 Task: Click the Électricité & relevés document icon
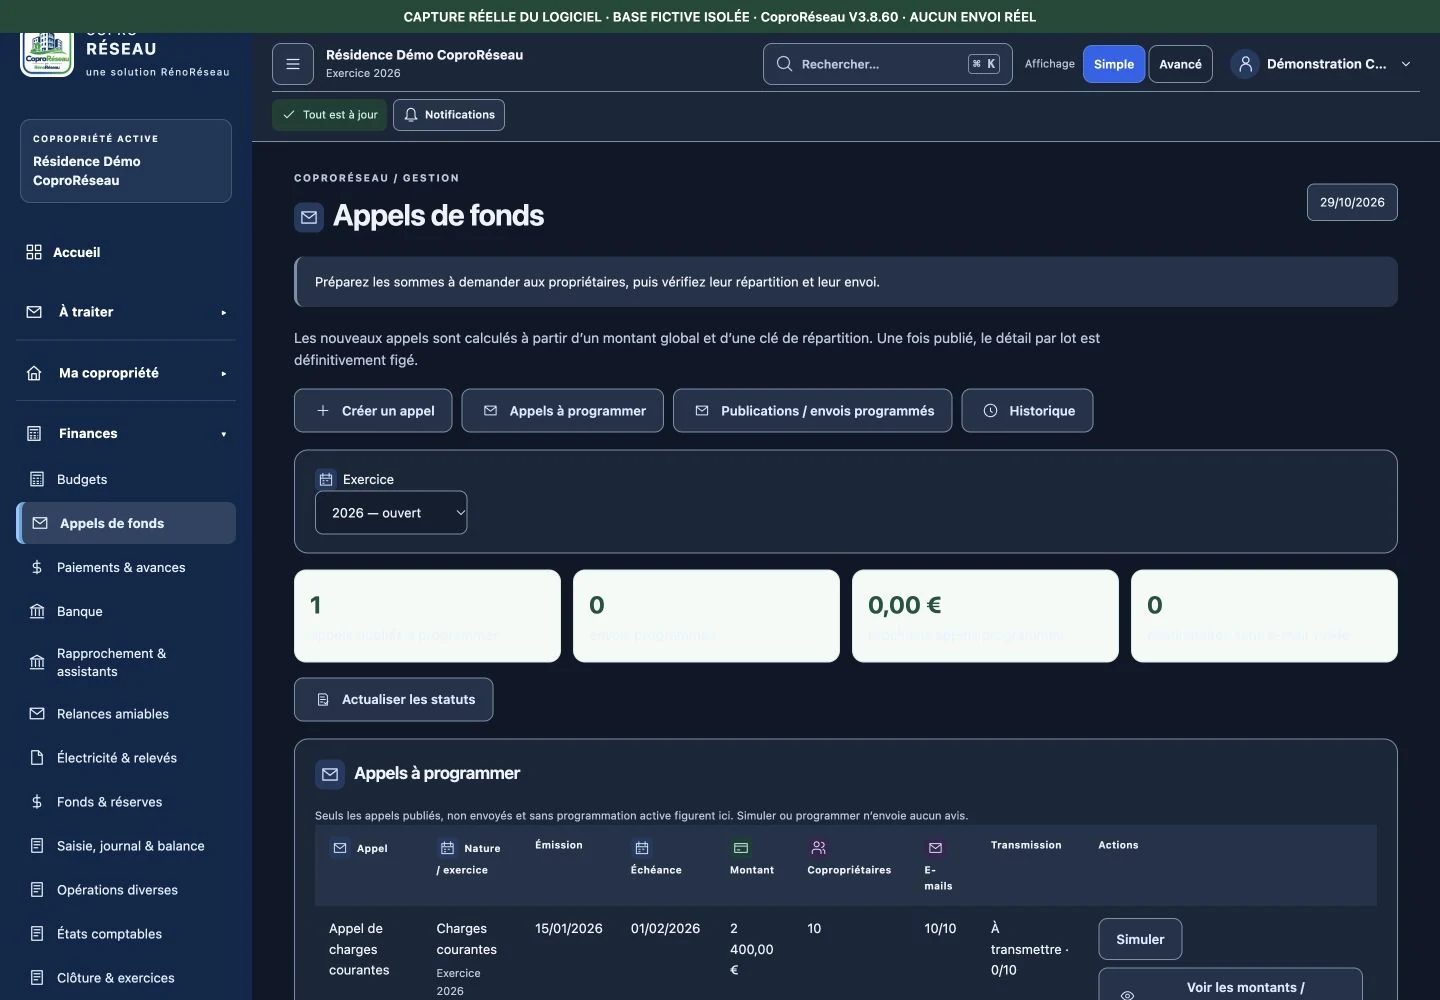click(x=37, y=758)
